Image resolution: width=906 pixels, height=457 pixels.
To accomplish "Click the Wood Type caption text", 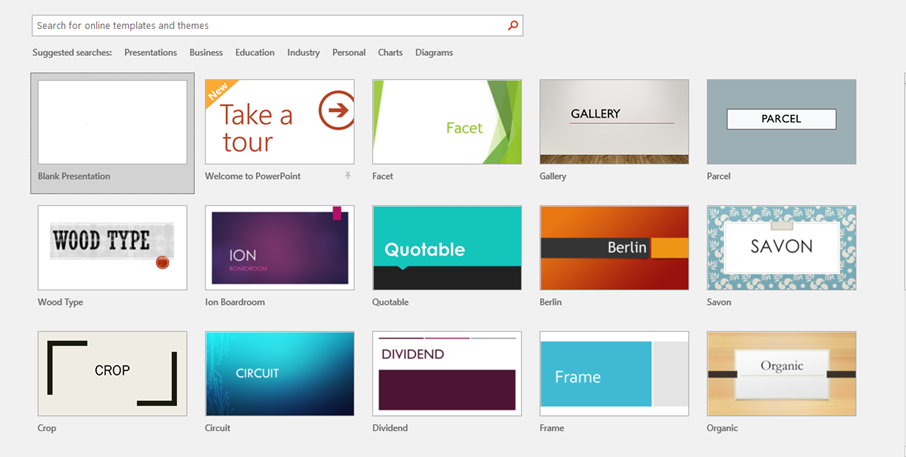I will coord(60,302).
